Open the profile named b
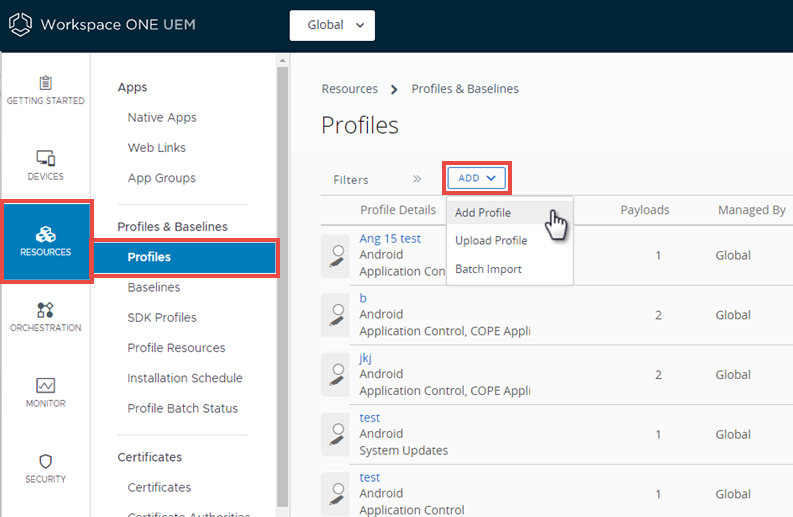 [363, 298]
